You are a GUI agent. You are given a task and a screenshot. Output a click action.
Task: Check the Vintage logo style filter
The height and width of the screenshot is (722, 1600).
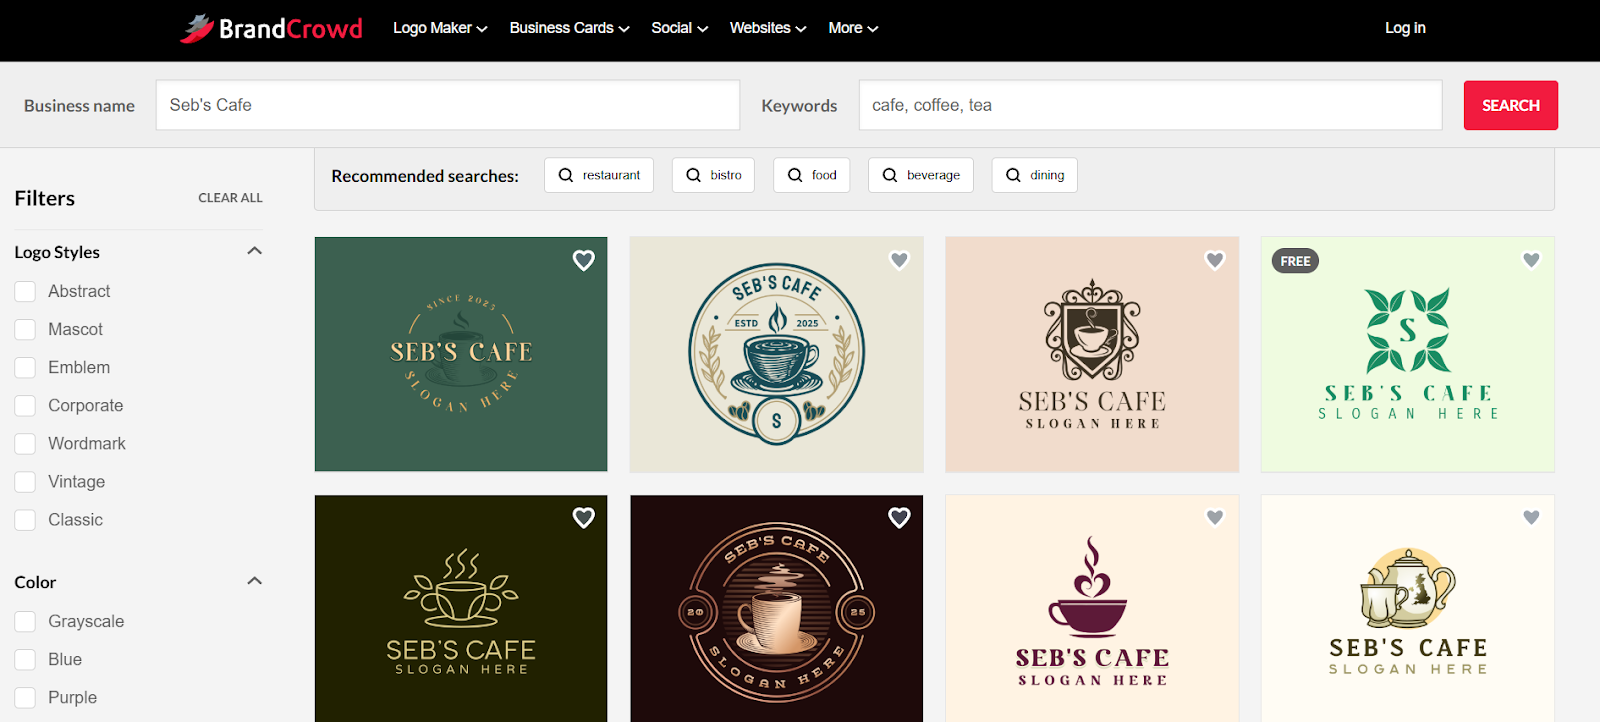click(x=26, y=482)
